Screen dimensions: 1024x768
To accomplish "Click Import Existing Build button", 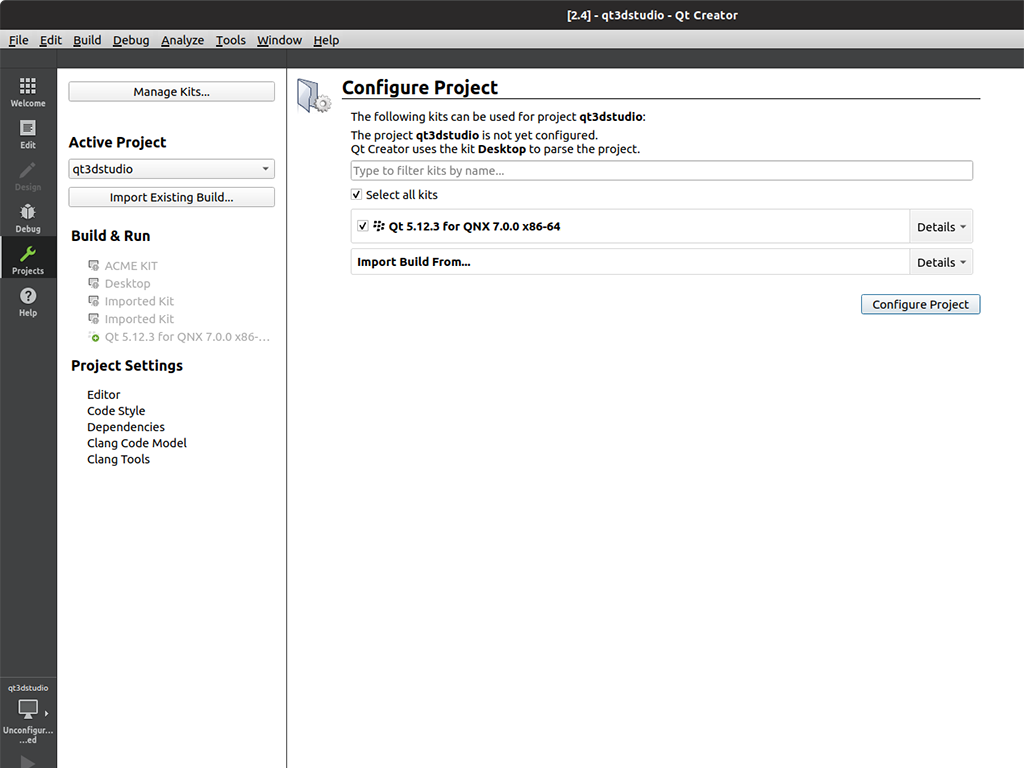I will pos(171,197).
